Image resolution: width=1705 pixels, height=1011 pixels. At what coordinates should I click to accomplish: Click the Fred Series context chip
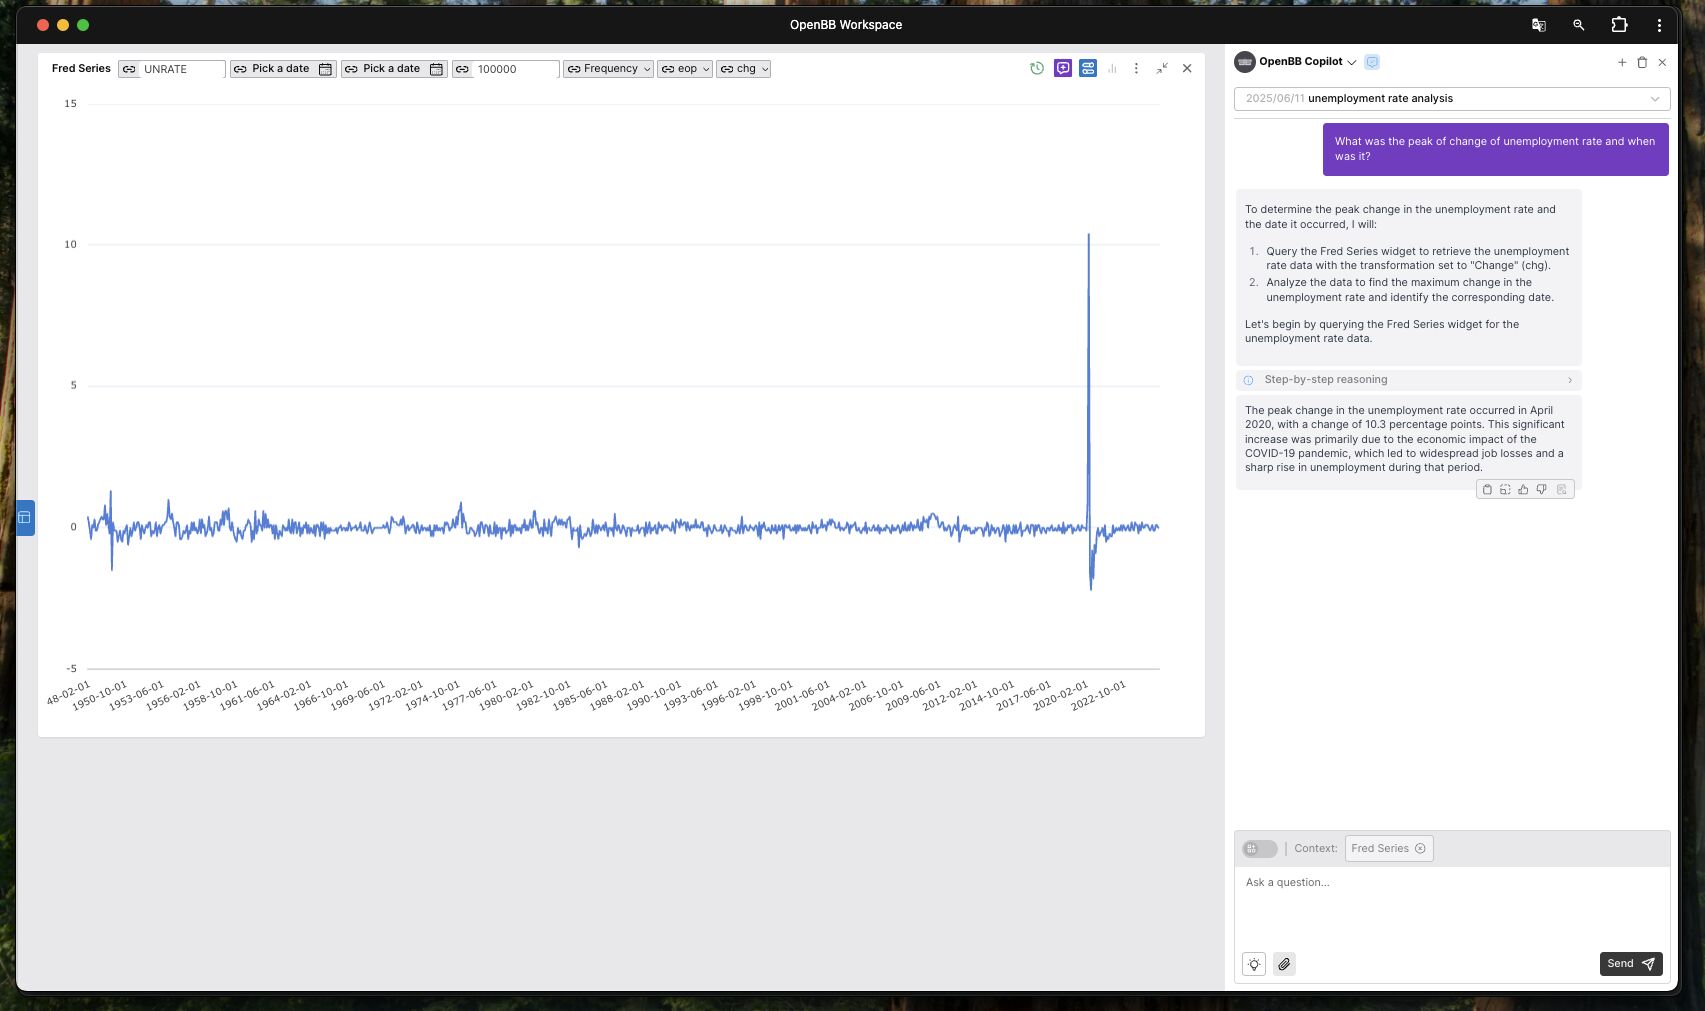[x=1389, y=848]
